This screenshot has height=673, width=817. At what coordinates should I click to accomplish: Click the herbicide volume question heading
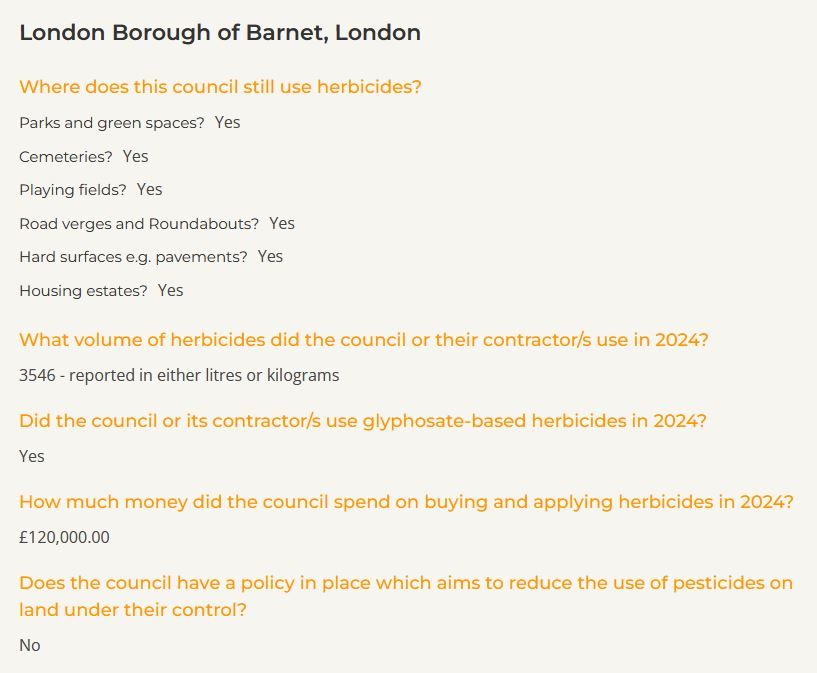coord(364,340)
